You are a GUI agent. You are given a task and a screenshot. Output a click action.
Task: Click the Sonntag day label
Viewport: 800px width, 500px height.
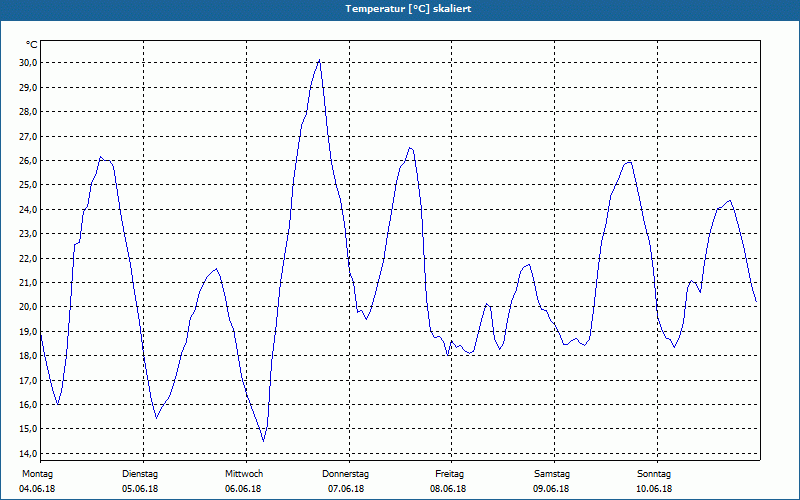coord(654,474)
